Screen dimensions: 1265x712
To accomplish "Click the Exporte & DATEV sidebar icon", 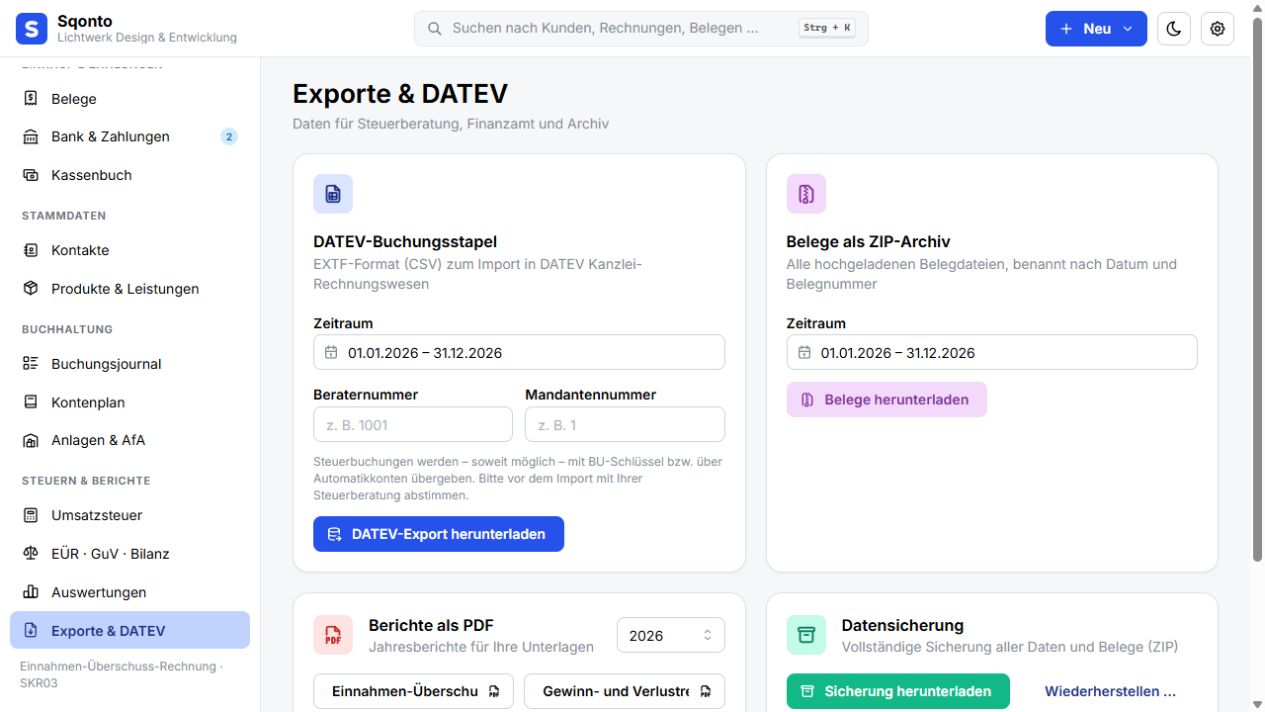I will (x=31, y=631).
